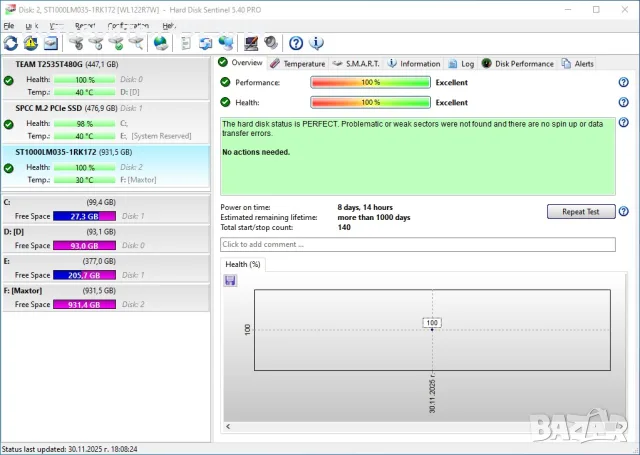Image resolution: width=640 pixels, height=455 pixels.
Task: Open the monitor-with-pen configuration toolbar icon
Action: [x=251, y=43]
